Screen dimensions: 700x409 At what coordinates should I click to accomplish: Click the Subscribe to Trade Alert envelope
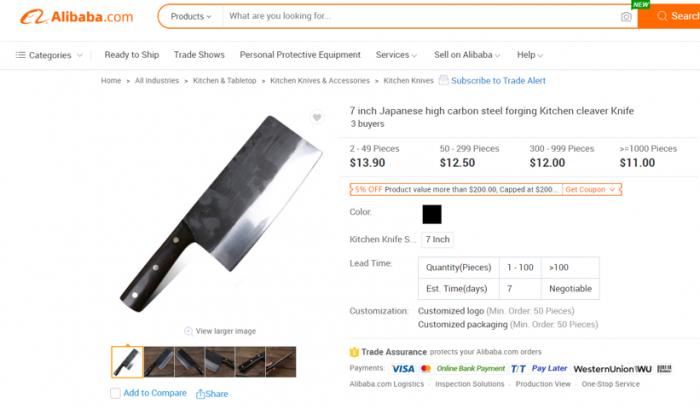pos(444,81)
